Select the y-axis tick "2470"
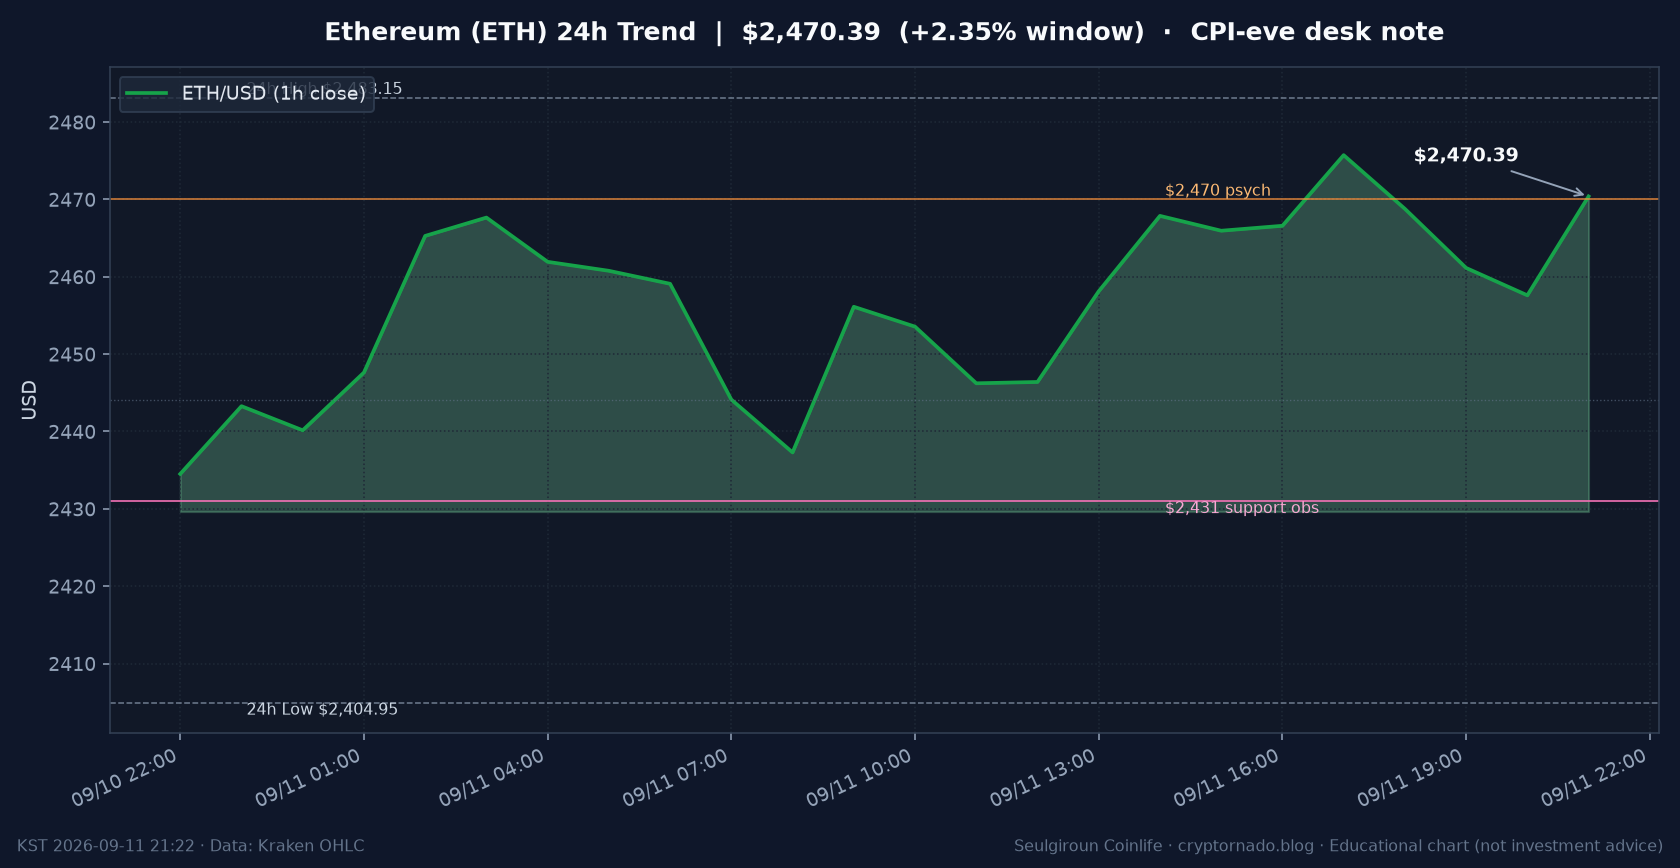Viewport: 1680px width, 868px height. click(x=72, y=200)
